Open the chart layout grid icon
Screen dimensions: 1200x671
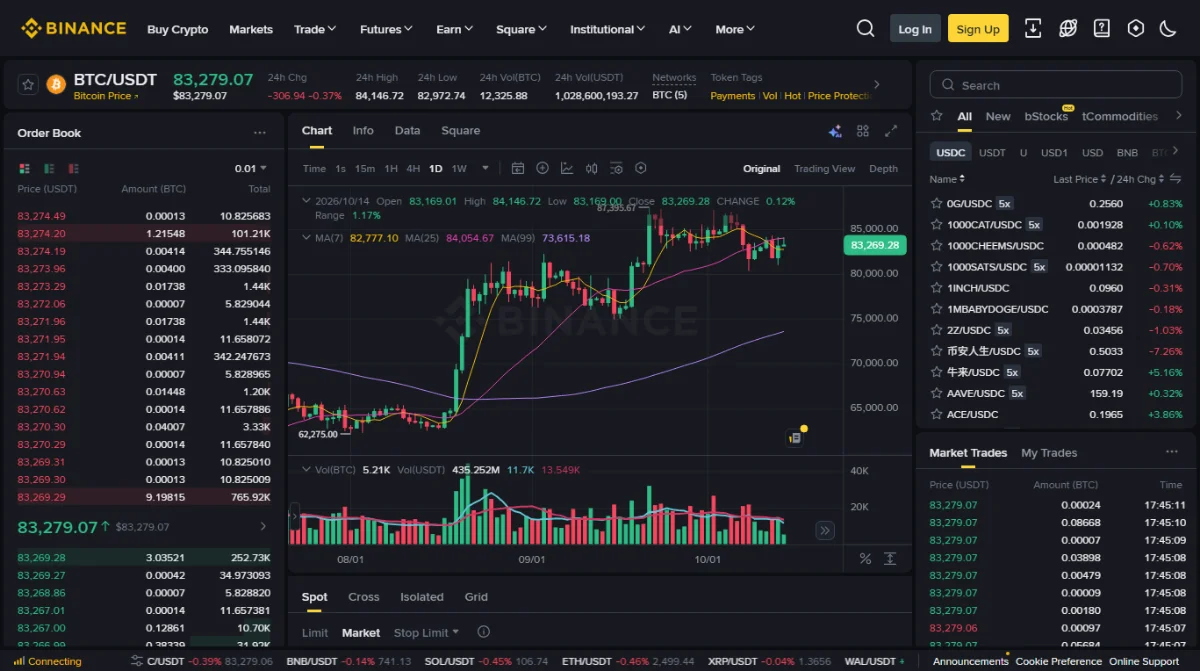[863, 131]
